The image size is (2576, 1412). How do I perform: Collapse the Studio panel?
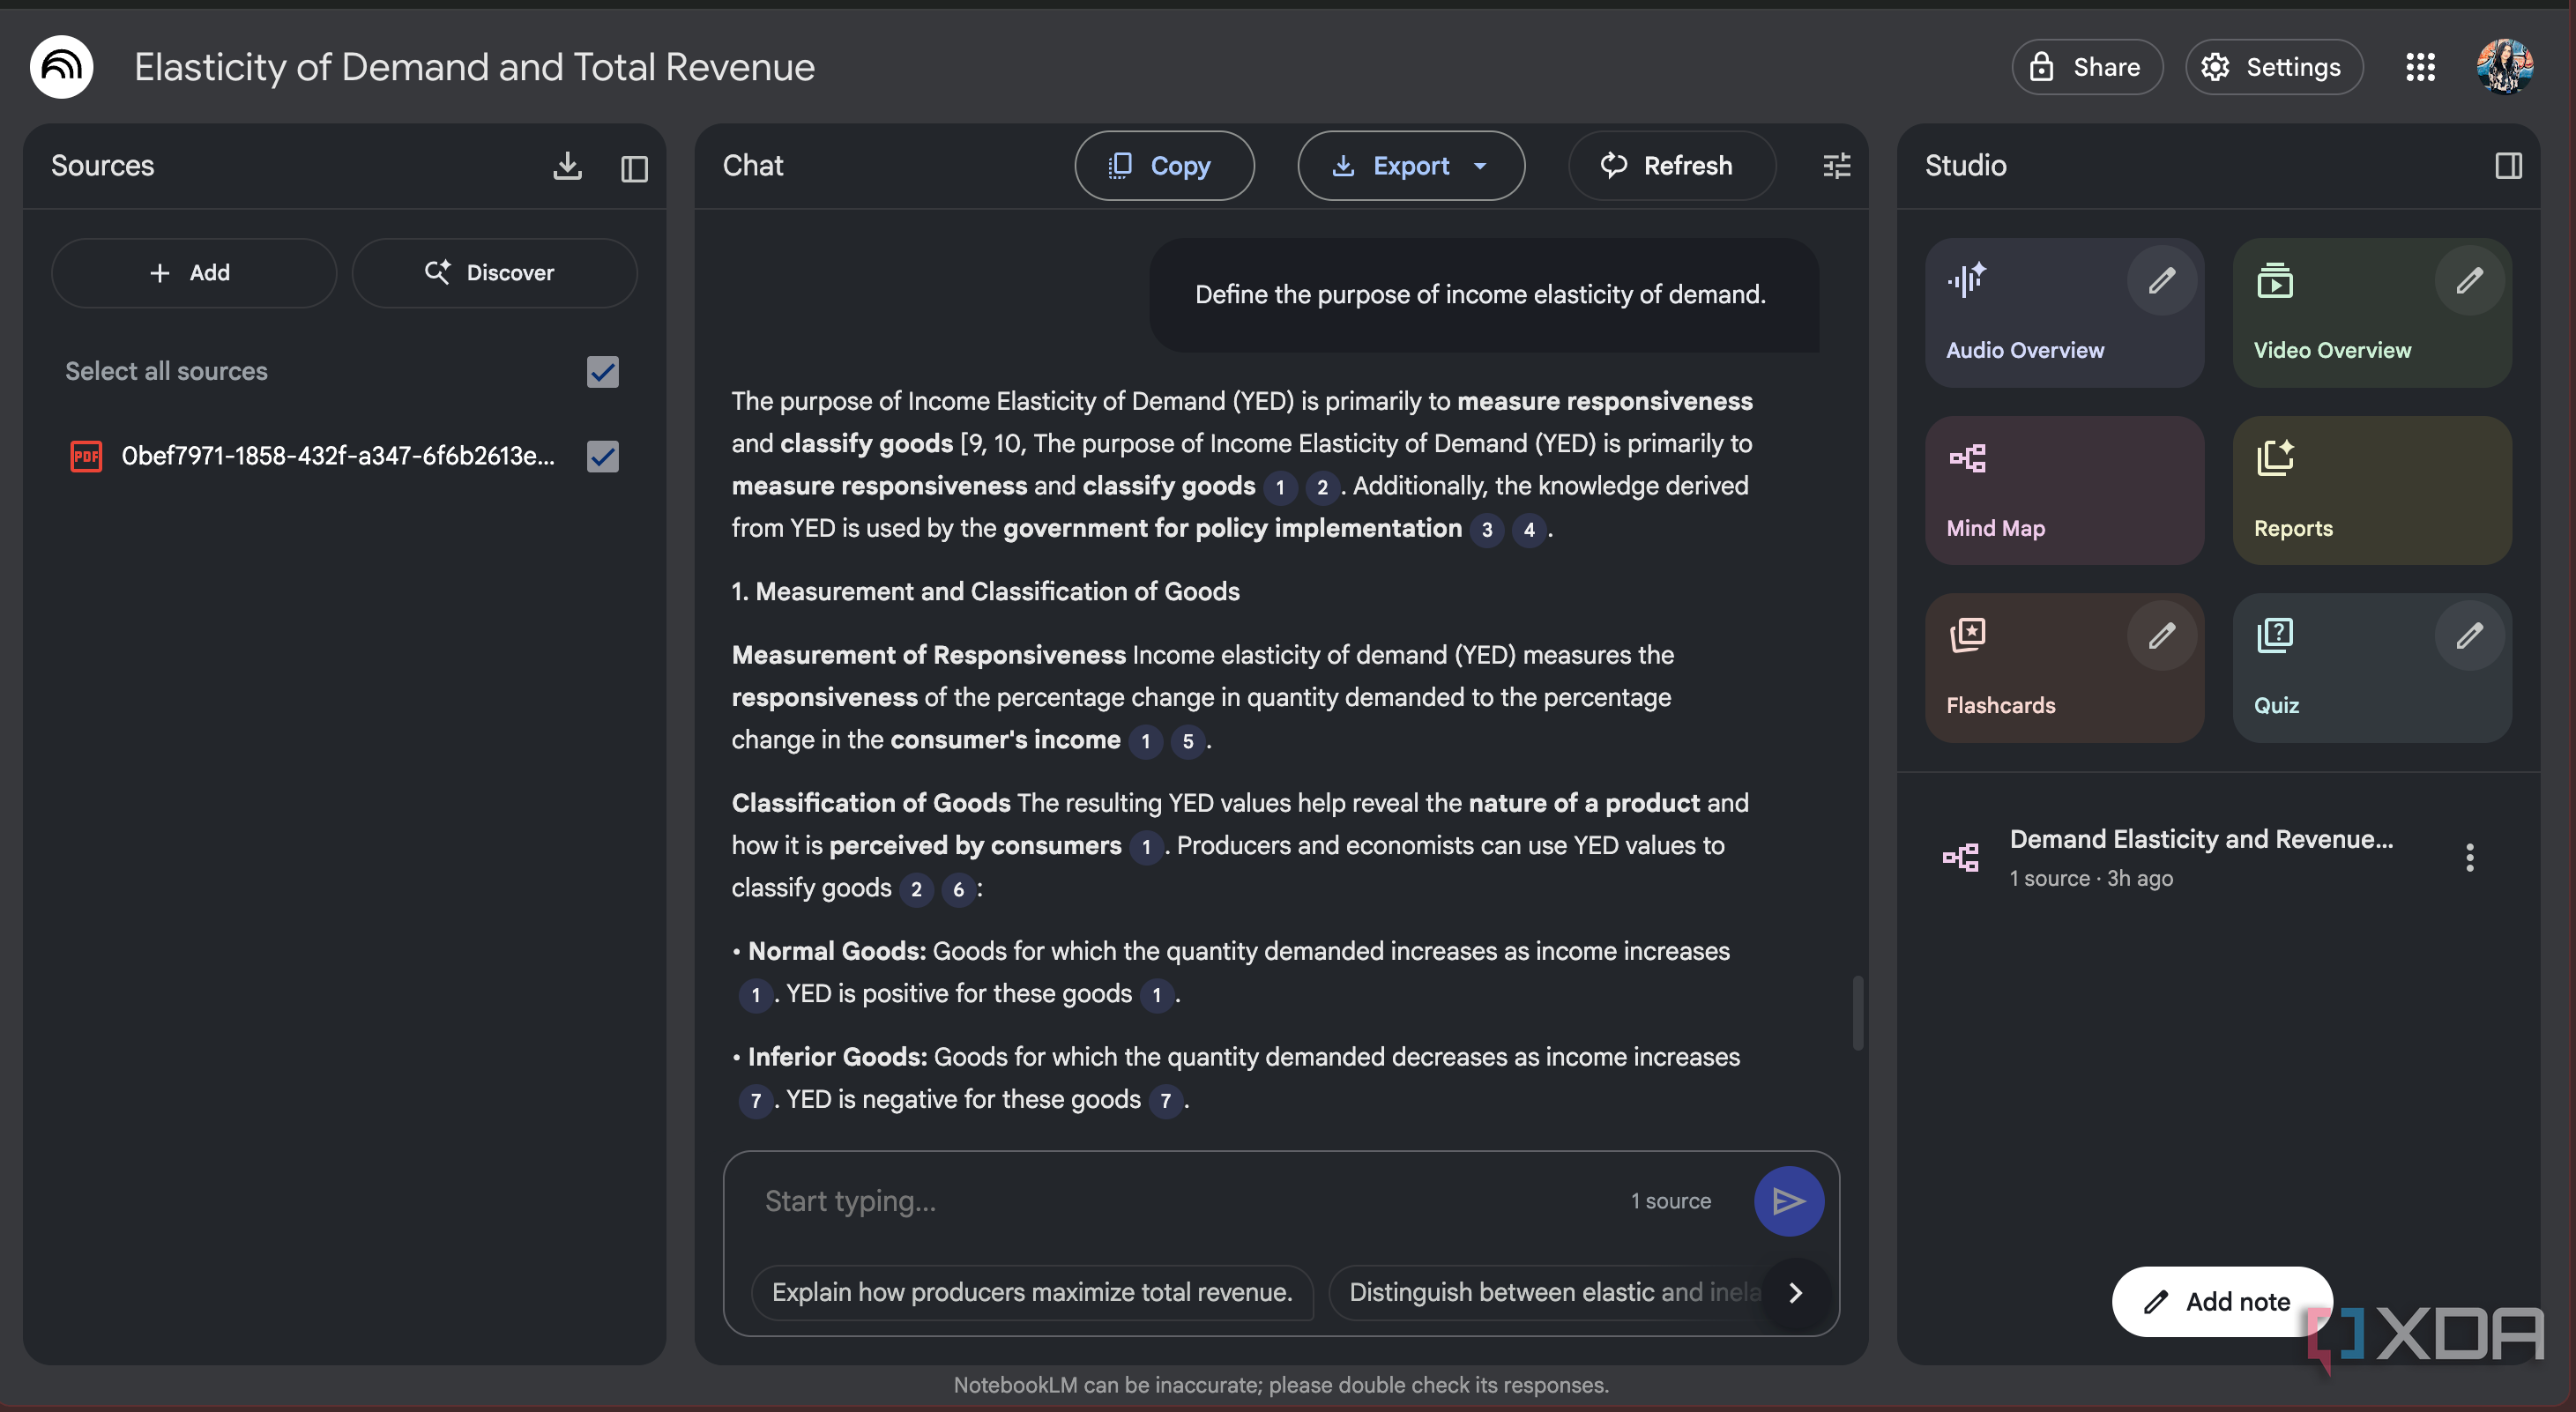pos(2508,166)
